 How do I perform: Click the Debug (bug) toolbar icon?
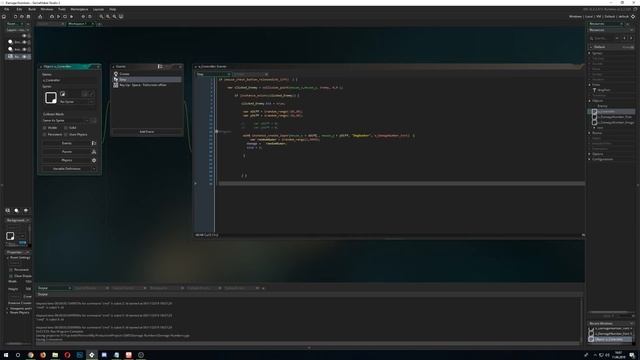(x=52, y=17)
